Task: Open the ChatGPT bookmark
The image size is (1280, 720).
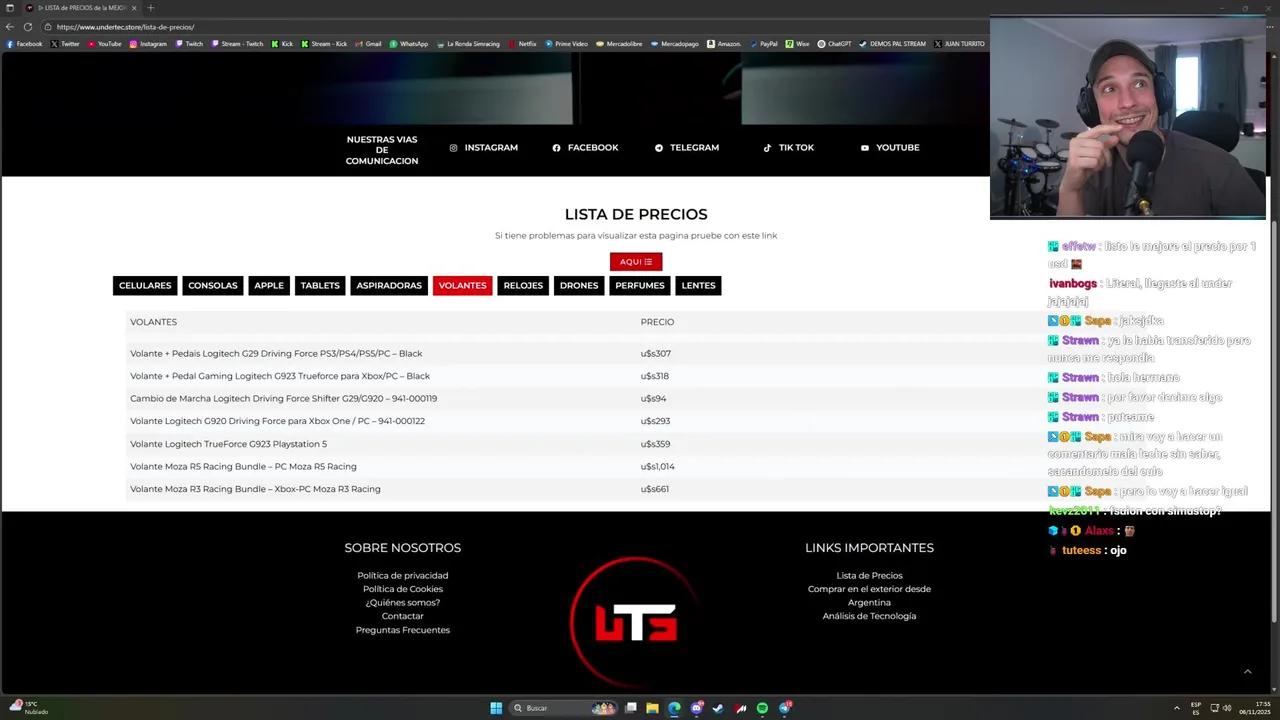Action: coord(835,44)
